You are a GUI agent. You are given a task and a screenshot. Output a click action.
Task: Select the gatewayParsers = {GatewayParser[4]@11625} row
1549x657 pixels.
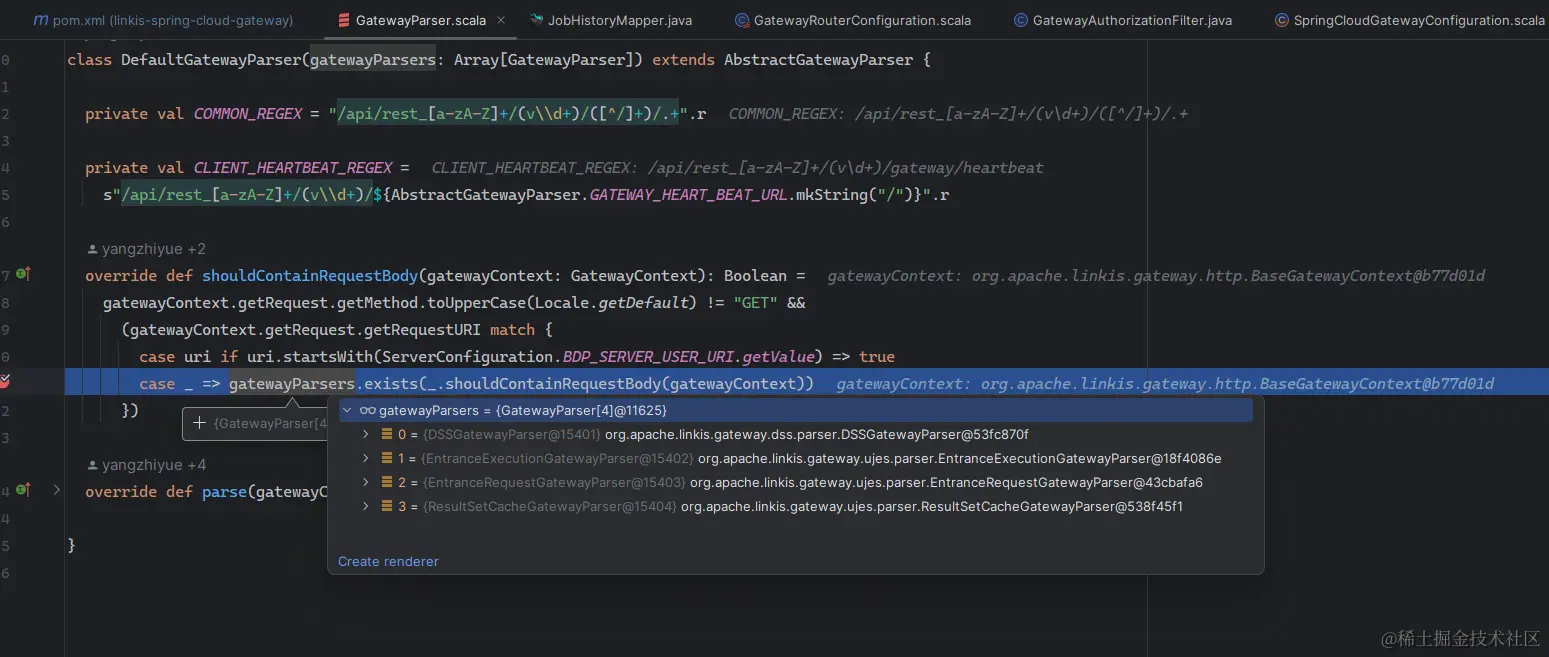795,410
